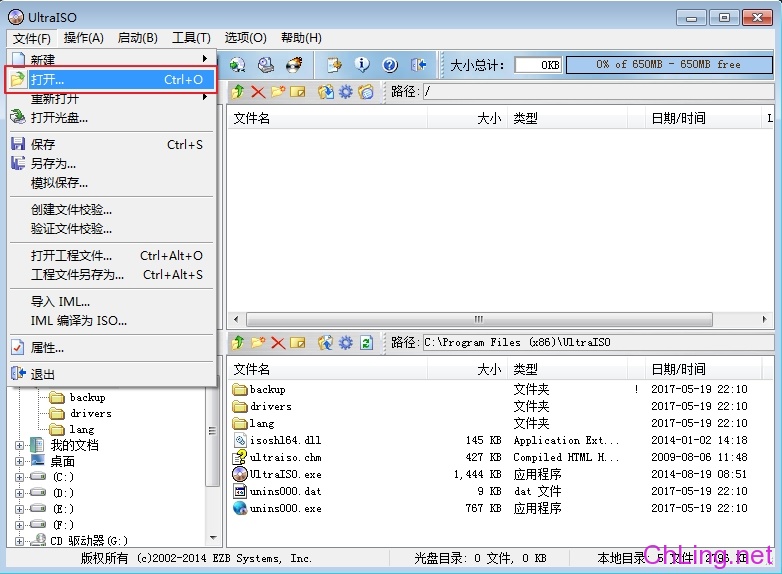Open the 帮助(H) menu
This screenshot has height=574, width=782.
pos(301,38)
